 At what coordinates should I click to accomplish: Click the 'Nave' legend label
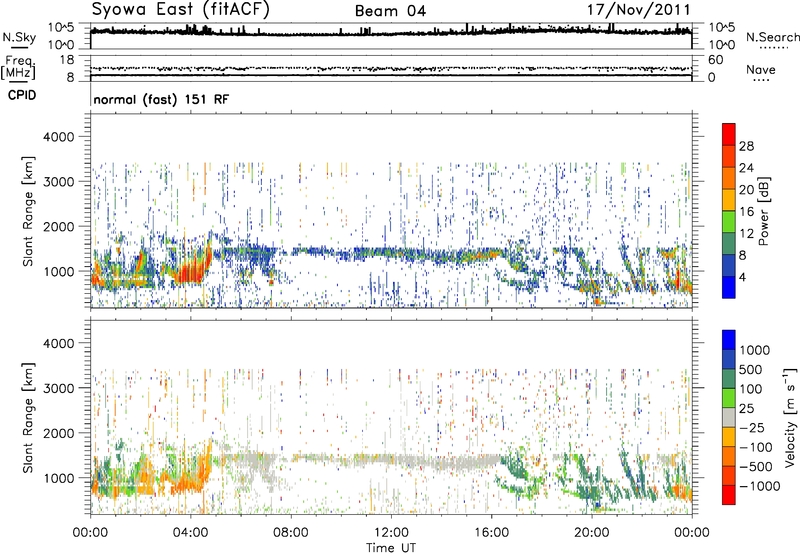click(x=761, y=70)
